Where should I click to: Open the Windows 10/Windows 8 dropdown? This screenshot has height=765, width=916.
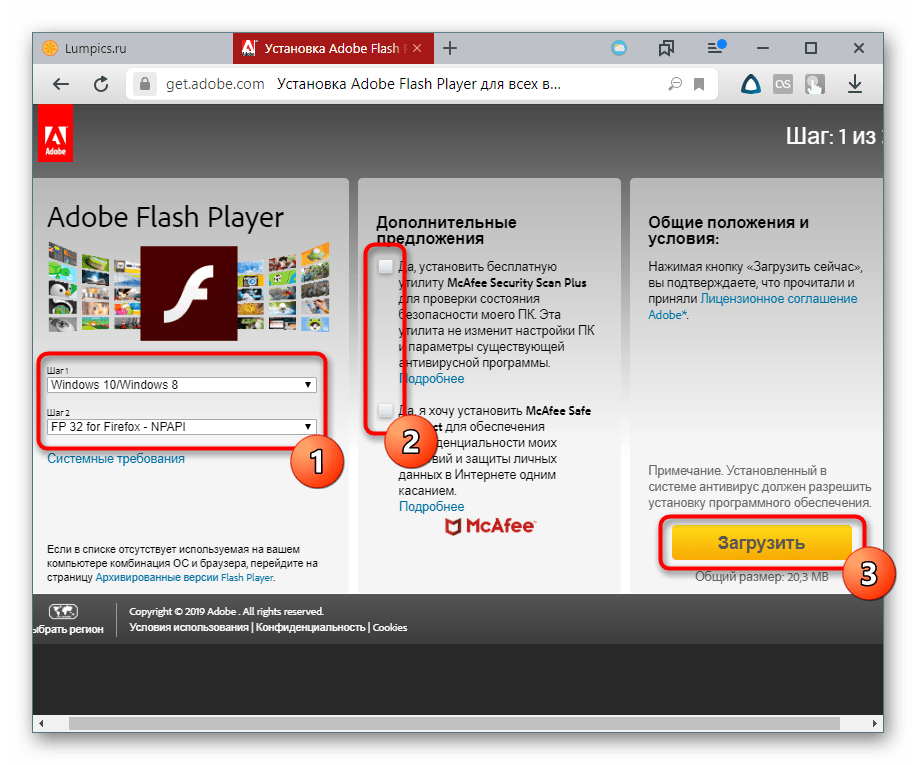point(182,385)
